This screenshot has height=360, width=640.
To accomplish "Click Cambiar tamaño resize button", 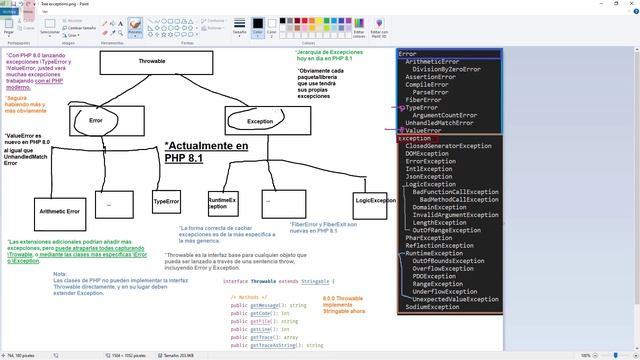I will [79, 28].
